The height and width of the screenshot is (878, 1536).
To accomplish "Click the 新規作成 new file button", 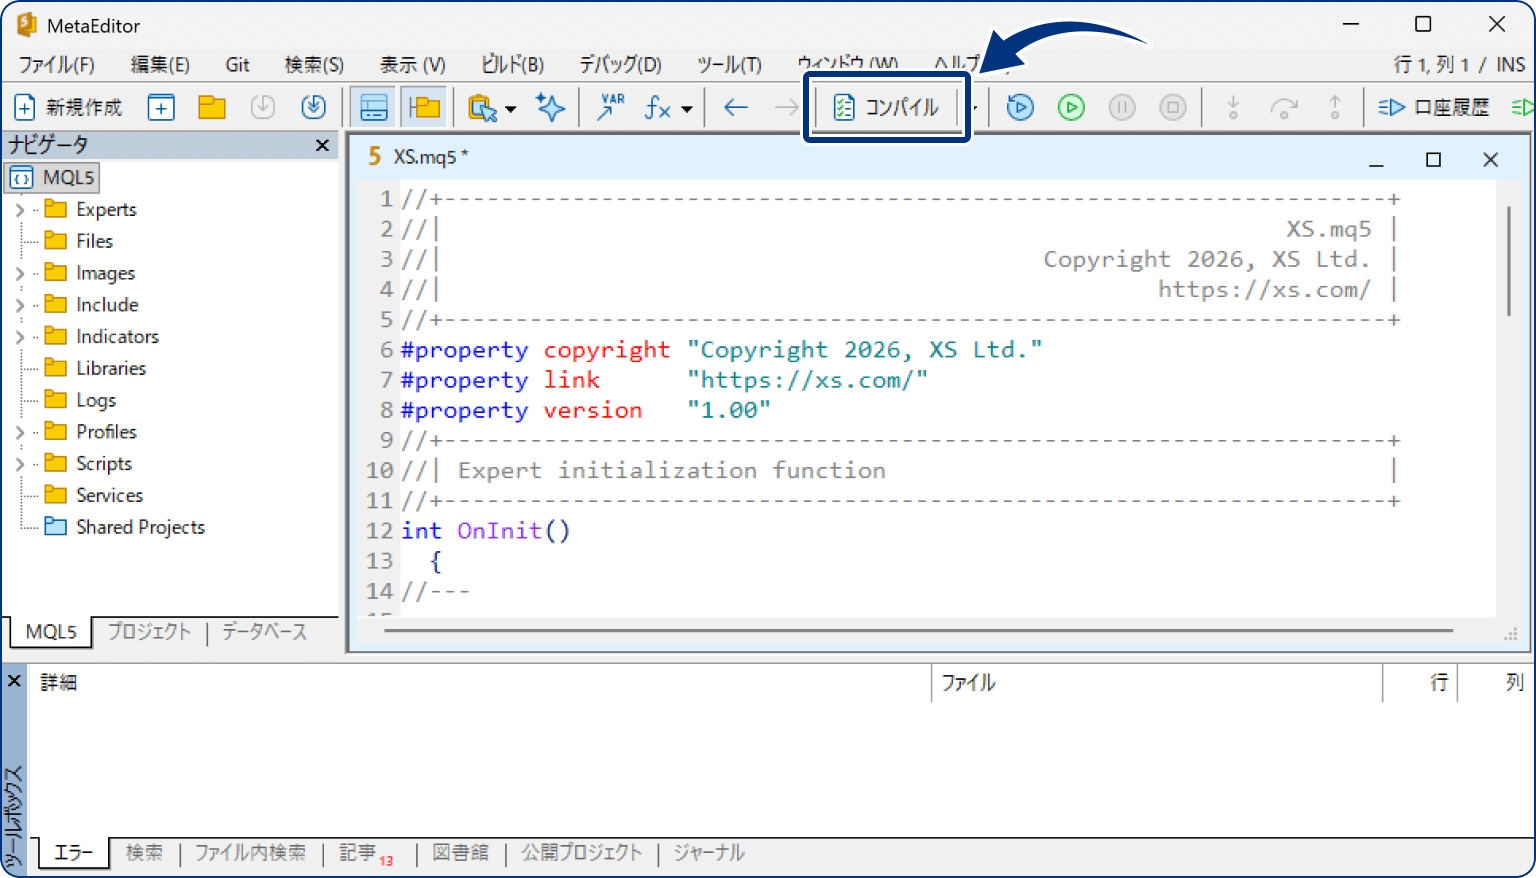I will (68, 107).
